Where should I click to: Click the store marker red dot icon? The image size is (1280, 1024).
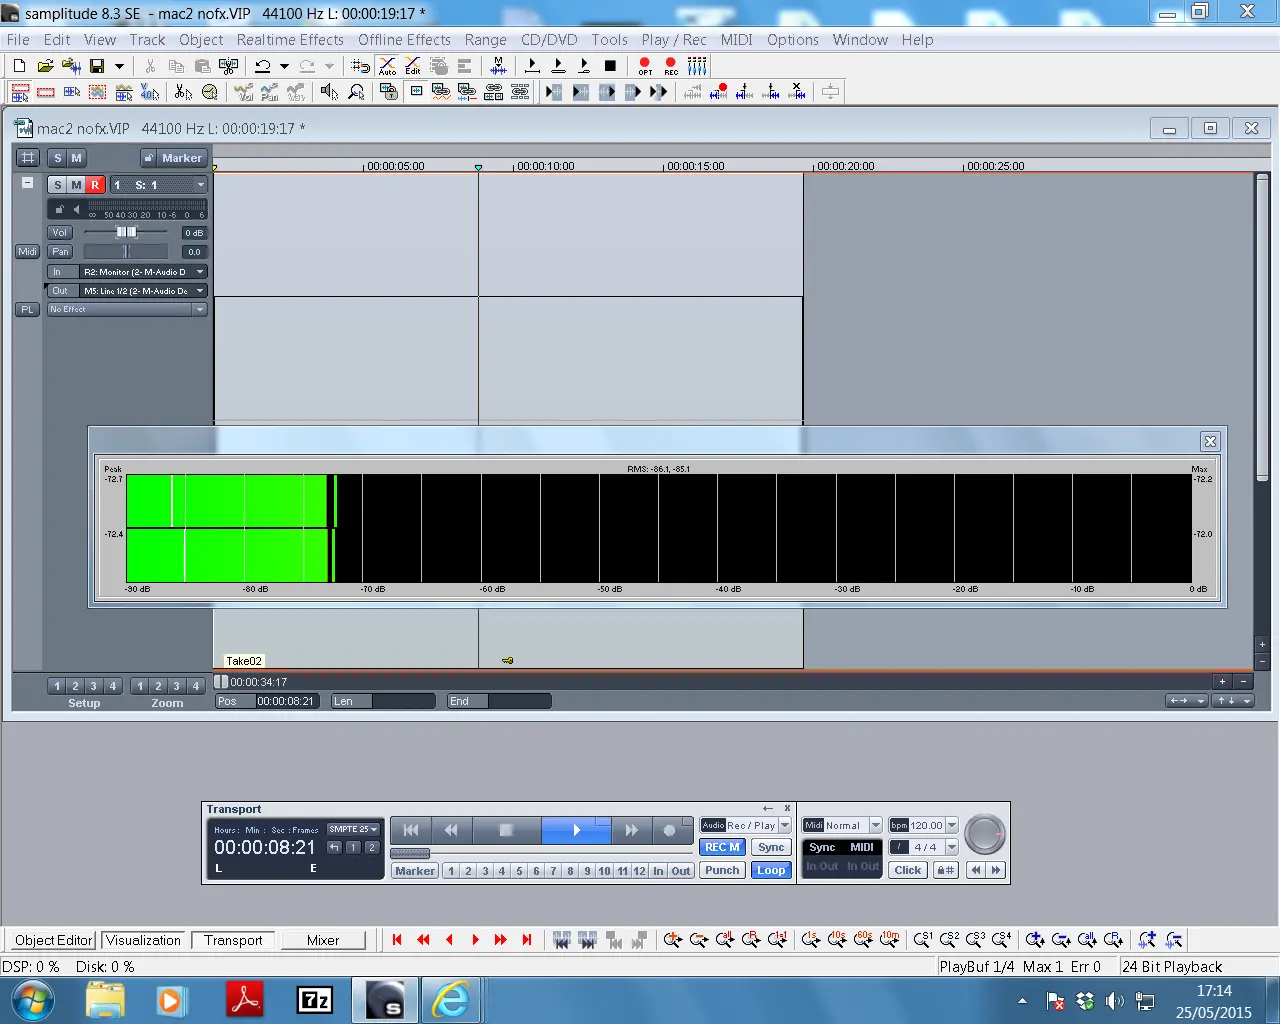click(x=719, y=92)
